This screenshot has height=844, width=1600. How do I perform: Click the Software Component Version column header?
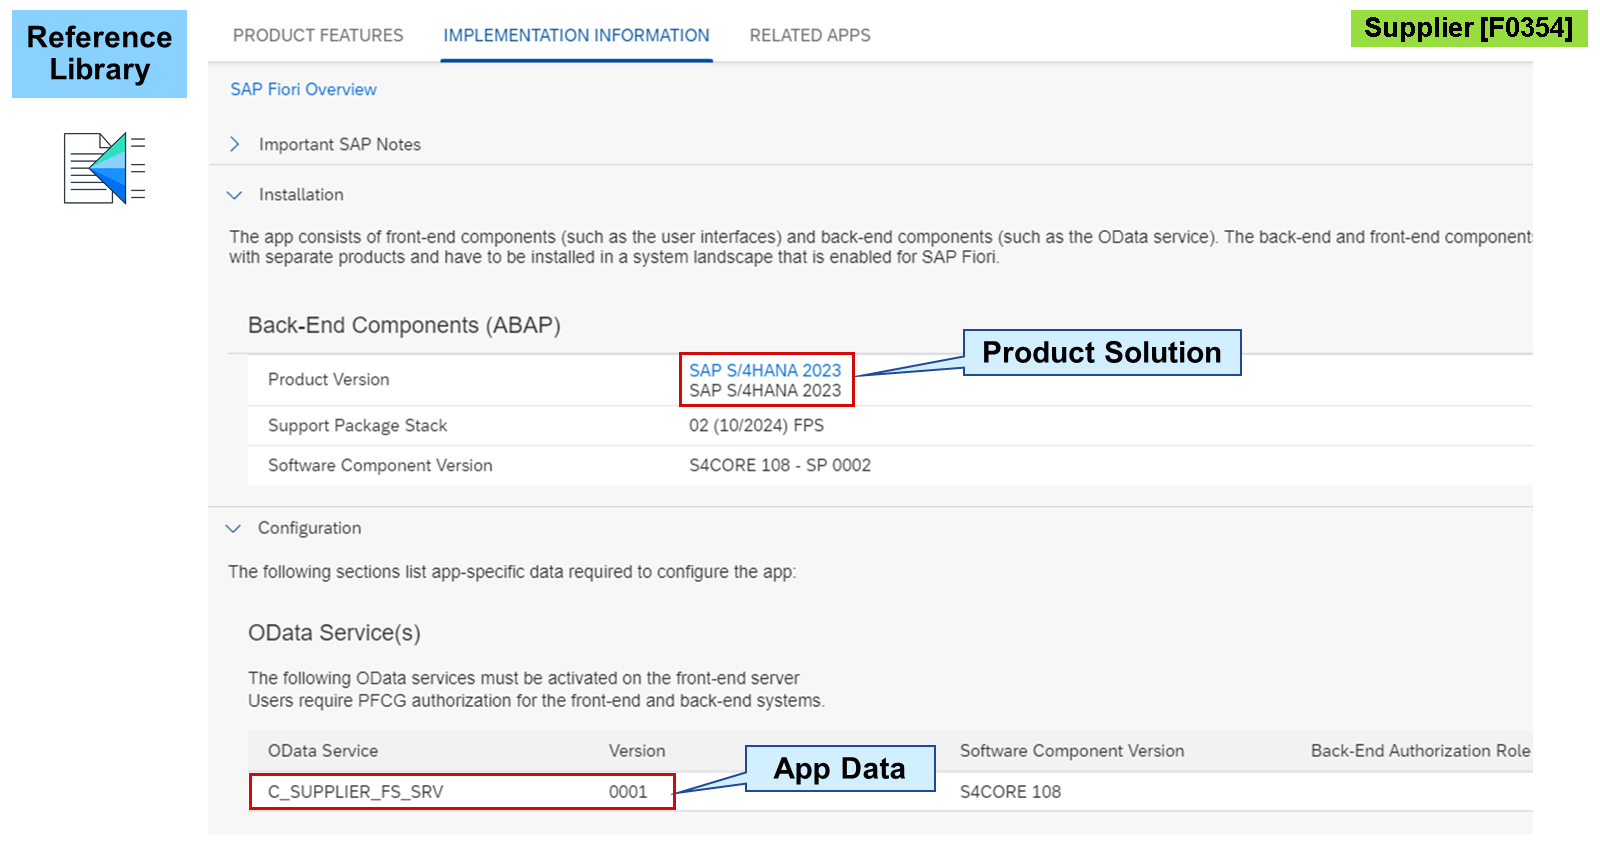tap(1072, 750)
